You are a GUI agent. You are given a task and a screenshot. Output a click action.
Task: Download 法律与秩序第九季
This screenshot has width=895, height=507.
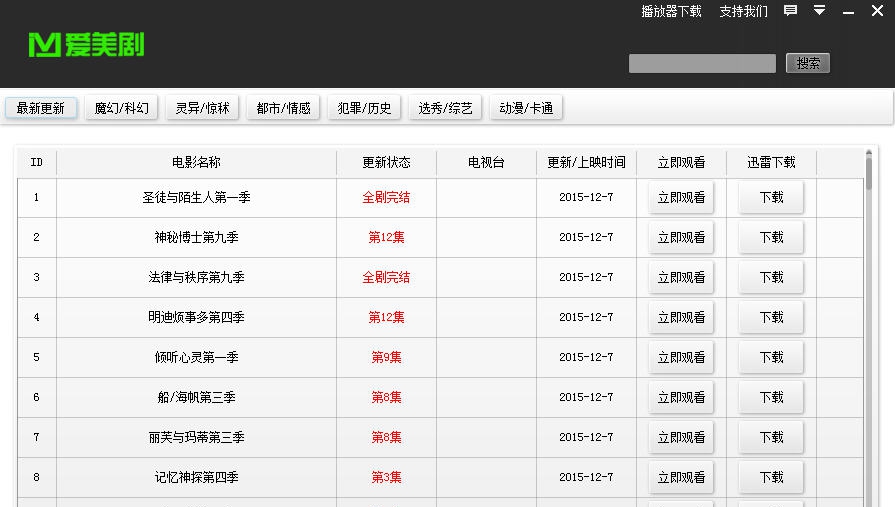771,277
